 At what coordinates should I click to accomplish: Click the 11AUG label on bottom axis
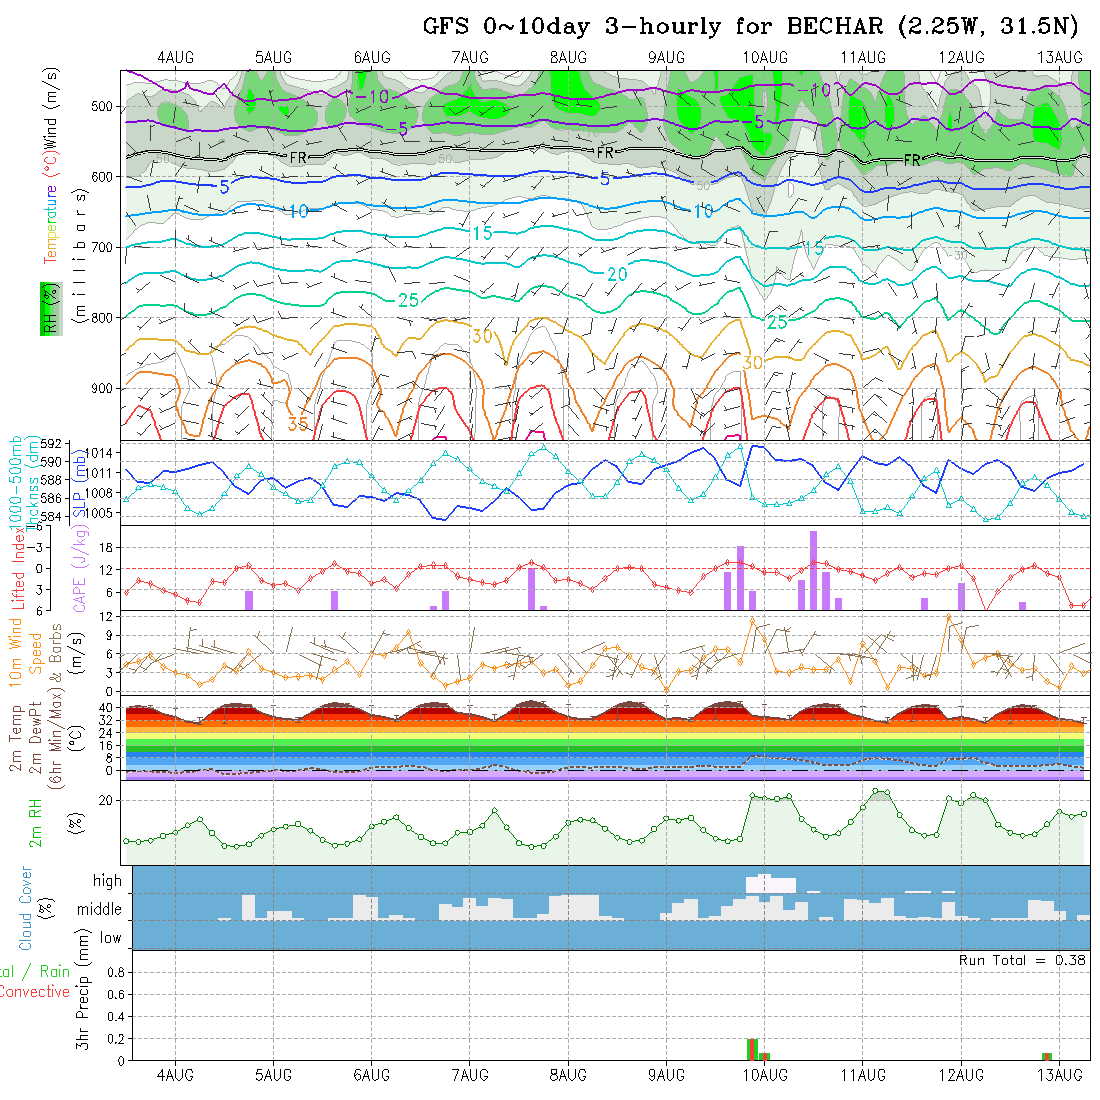(864, 1075)
